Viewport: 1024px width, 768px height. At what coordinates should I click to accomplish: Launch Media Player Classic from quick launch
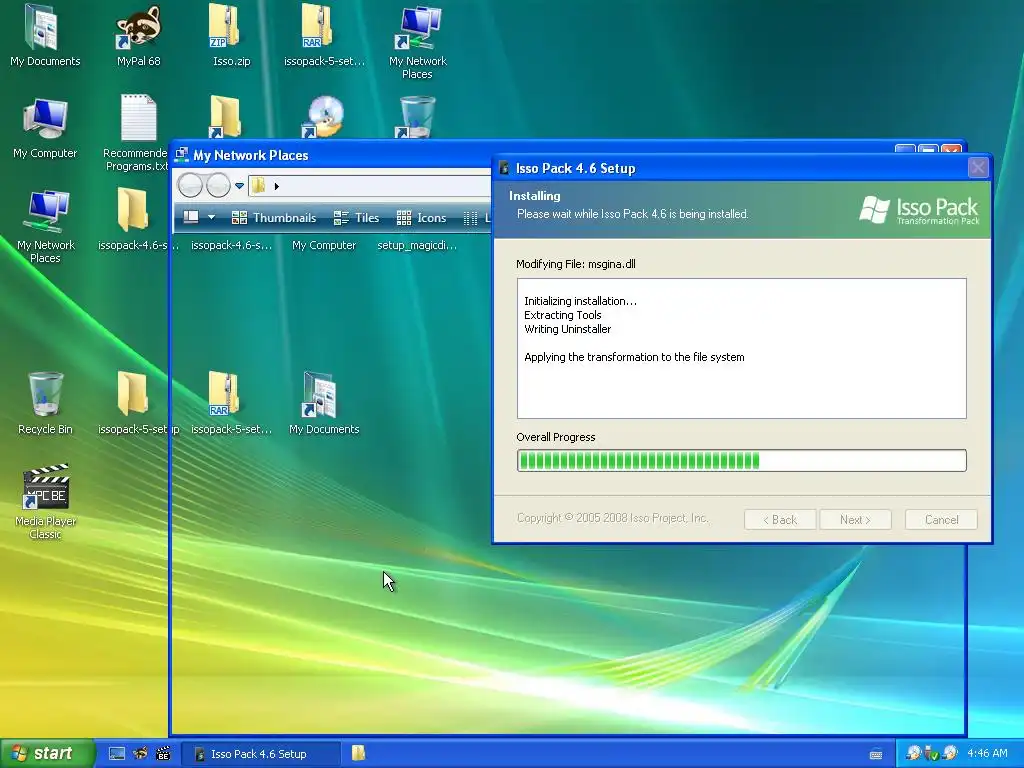pos(163,754)
